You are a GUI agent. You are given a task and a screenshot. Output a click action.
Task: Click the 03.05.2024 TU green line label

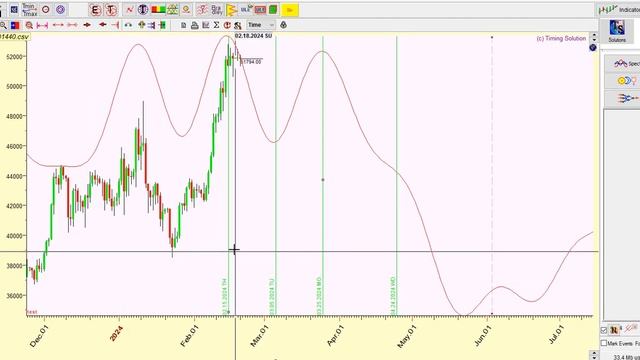(x=272, y=297)
